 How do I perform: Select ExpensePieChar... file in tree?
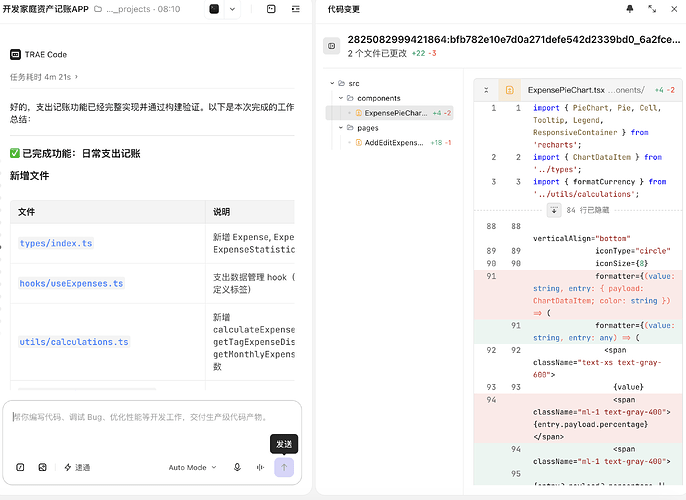(x=389, y=113)
